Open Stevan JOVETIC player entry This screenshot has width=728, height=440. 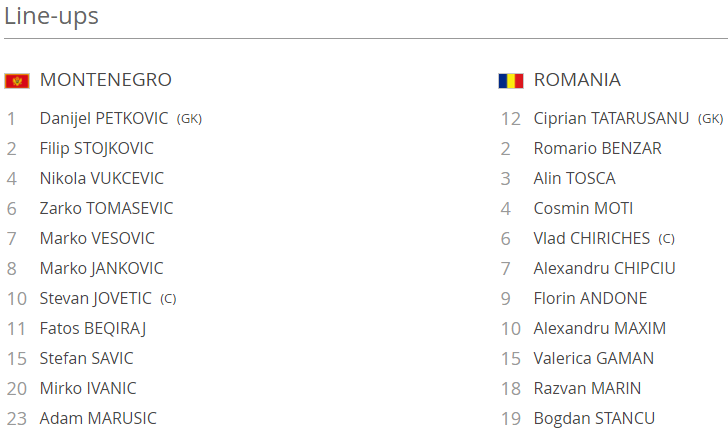pos(96,298)
